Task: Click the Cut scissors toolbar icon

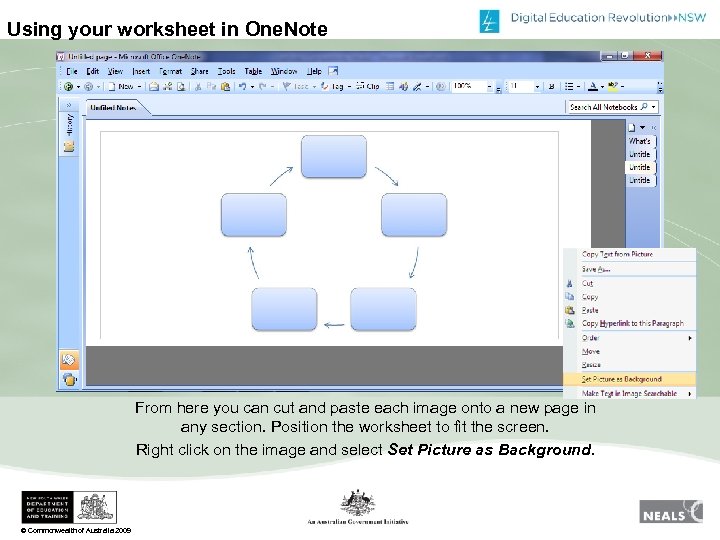Action: [198, 86]
